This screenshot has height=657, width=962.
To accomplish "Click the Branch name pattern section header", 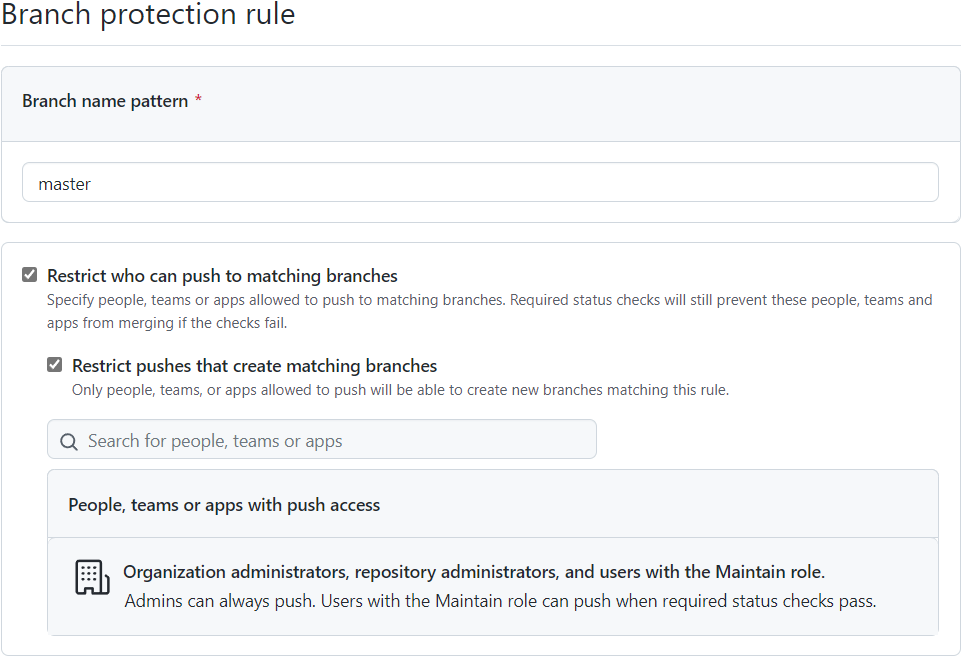I will [104, 100].
